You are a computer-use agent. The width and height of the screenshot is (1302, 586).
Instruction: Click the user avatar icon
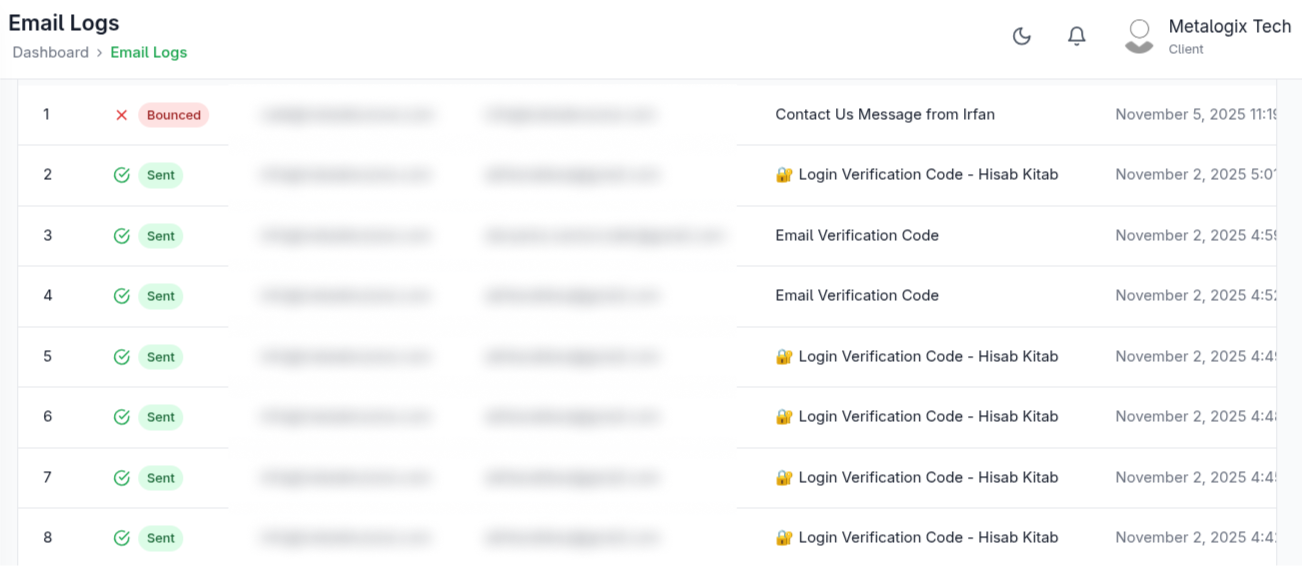(x=1139, y=36)
